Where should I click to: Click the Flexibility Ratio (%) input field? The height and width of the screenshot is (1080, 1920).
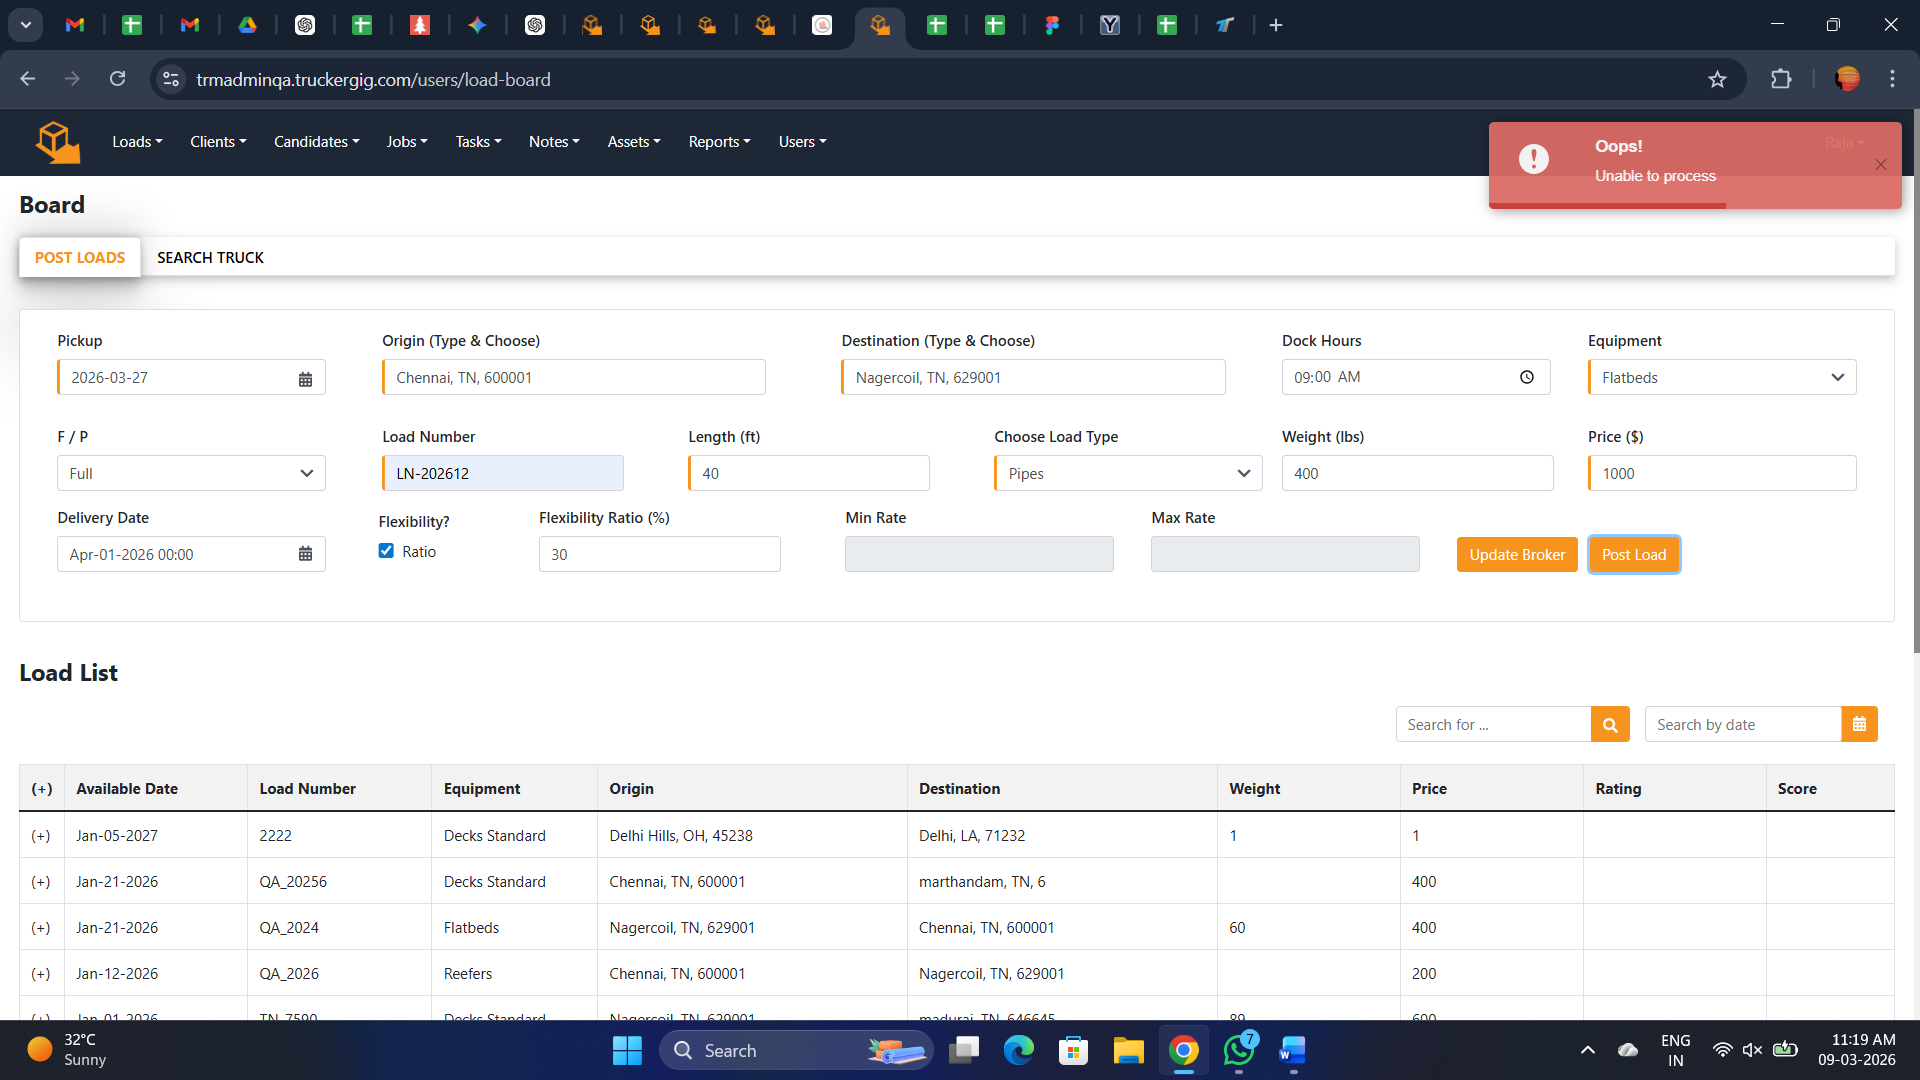[x=659, y=555]
